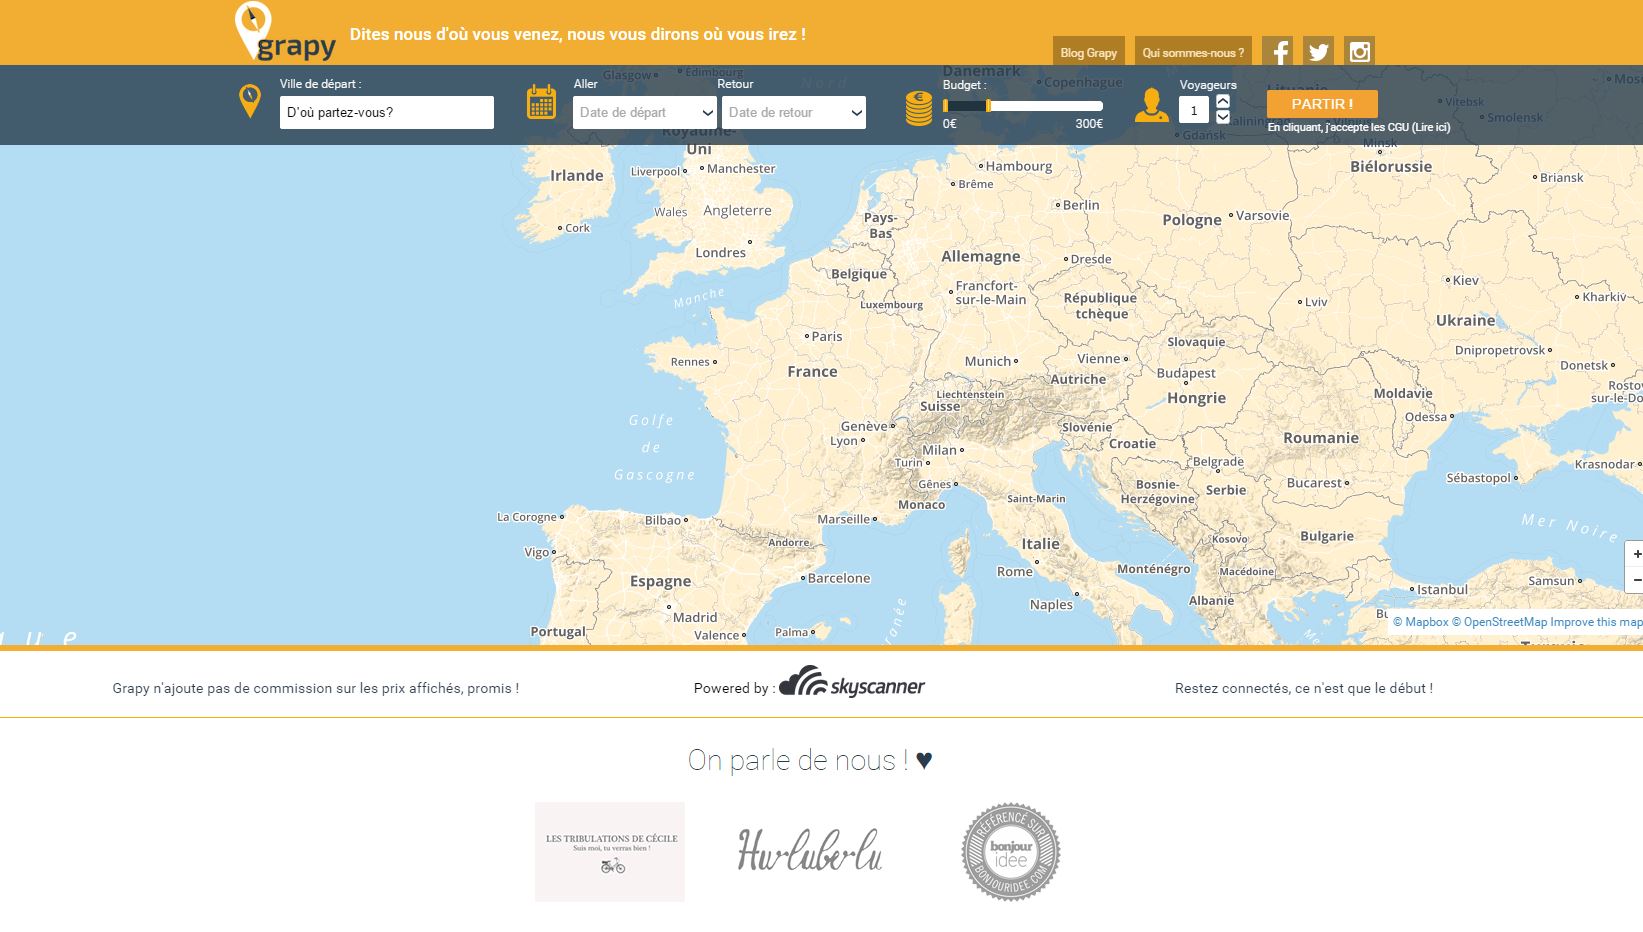Focus the Ville de départ input field
Image resolution: width=1643 pixels, height=932 pixels.
pyautogui.click(x=386, y=113)
